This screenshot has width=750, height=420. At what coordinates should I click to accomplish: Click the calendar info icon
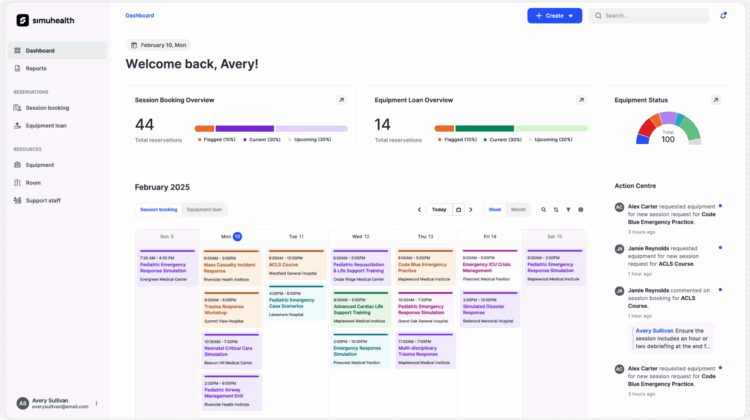(x=580, y=210)
